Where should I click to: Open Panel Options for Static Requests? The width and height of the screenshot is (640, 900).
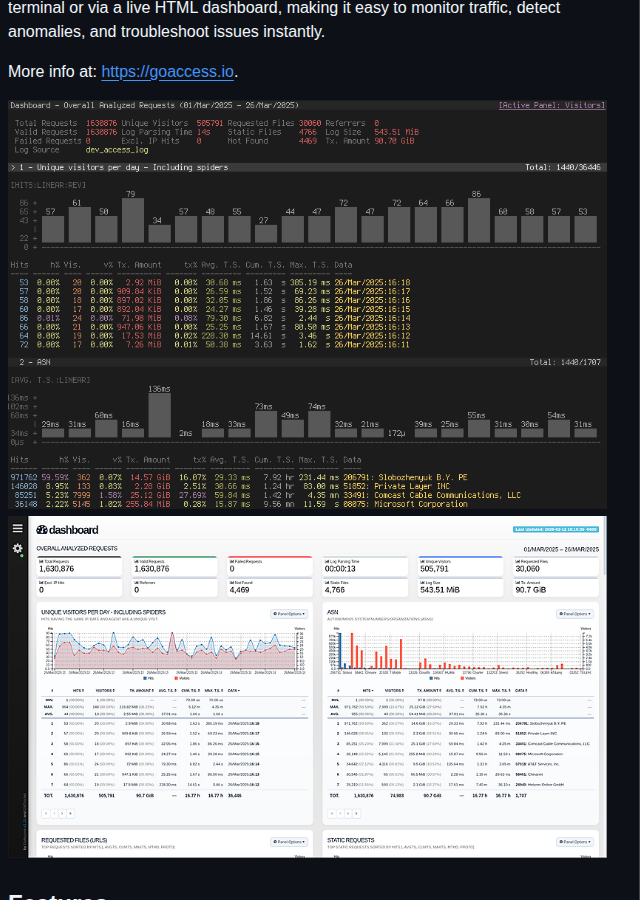coord(575,842)
